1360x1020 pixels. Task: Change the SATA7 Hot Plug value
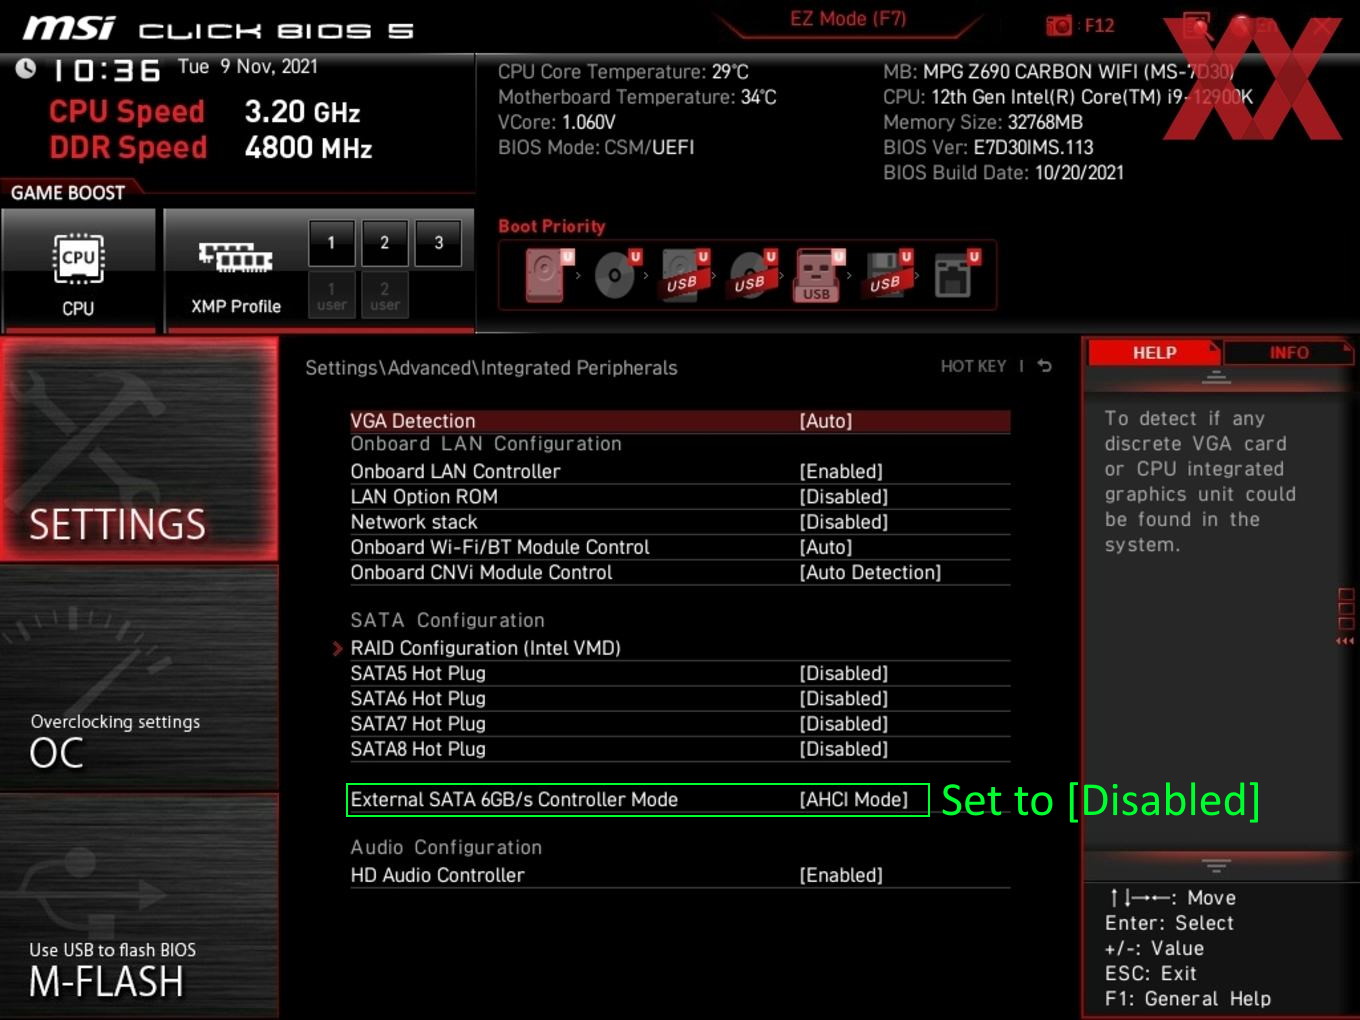click(x=844, y=724)
